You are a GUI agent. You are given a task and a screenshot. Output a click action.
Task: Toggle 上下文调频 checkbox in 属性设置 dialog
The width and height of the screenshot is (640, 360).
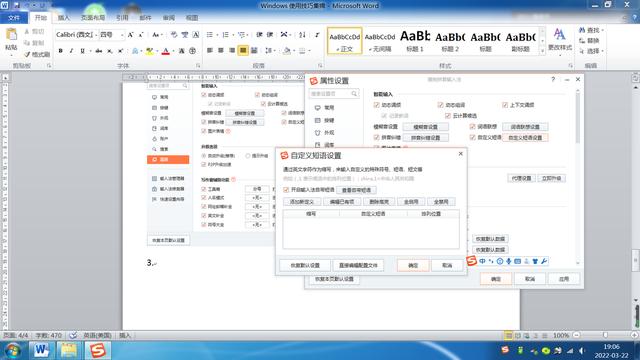pos(504,105)
